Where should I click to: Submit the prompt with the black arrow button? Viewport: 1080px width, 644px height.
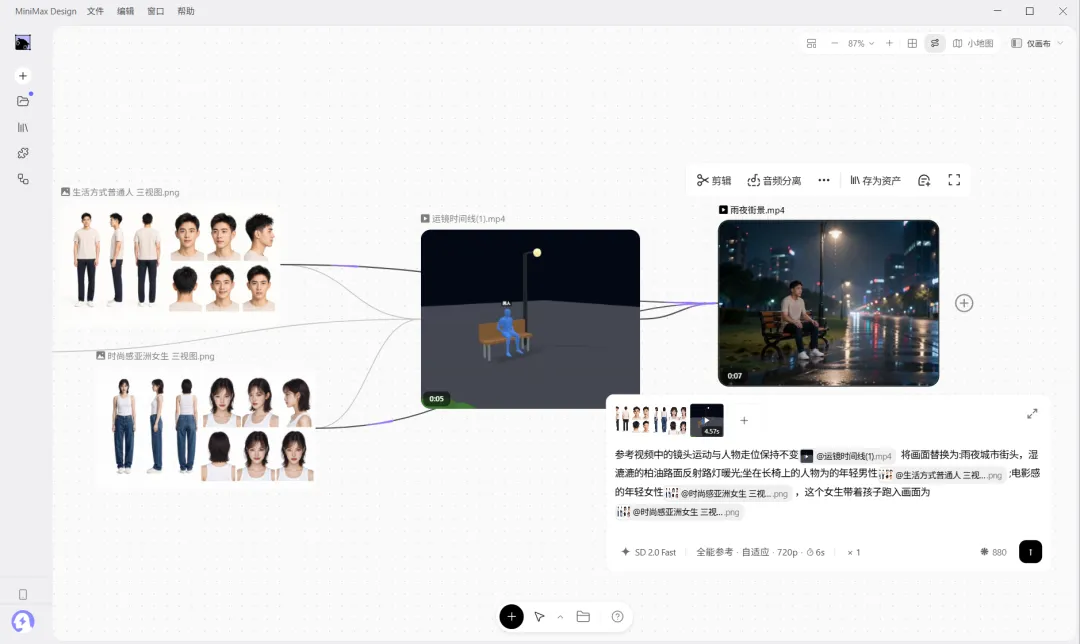(x=1030, y=552)
